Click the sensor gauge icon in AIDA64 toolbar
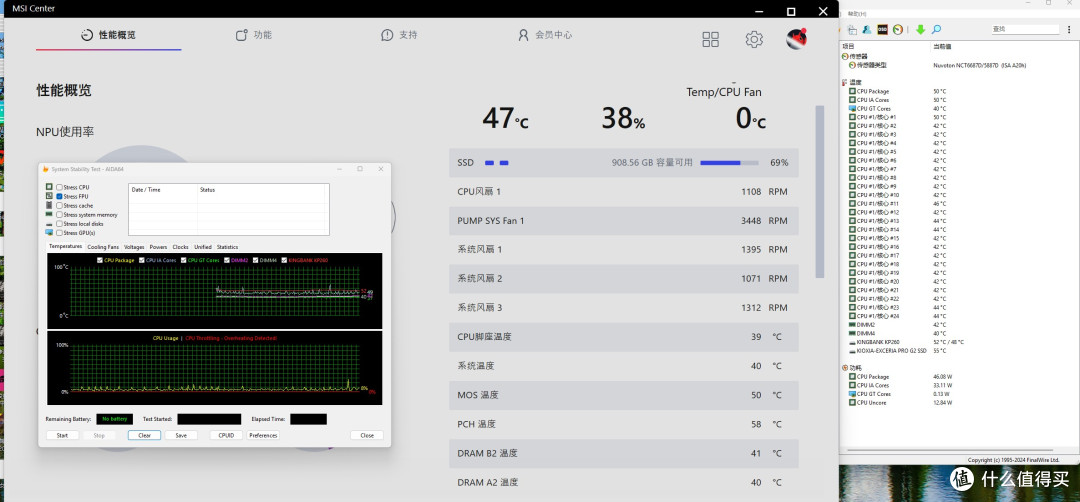This screenshot has width=1080, height=502. 897,30
